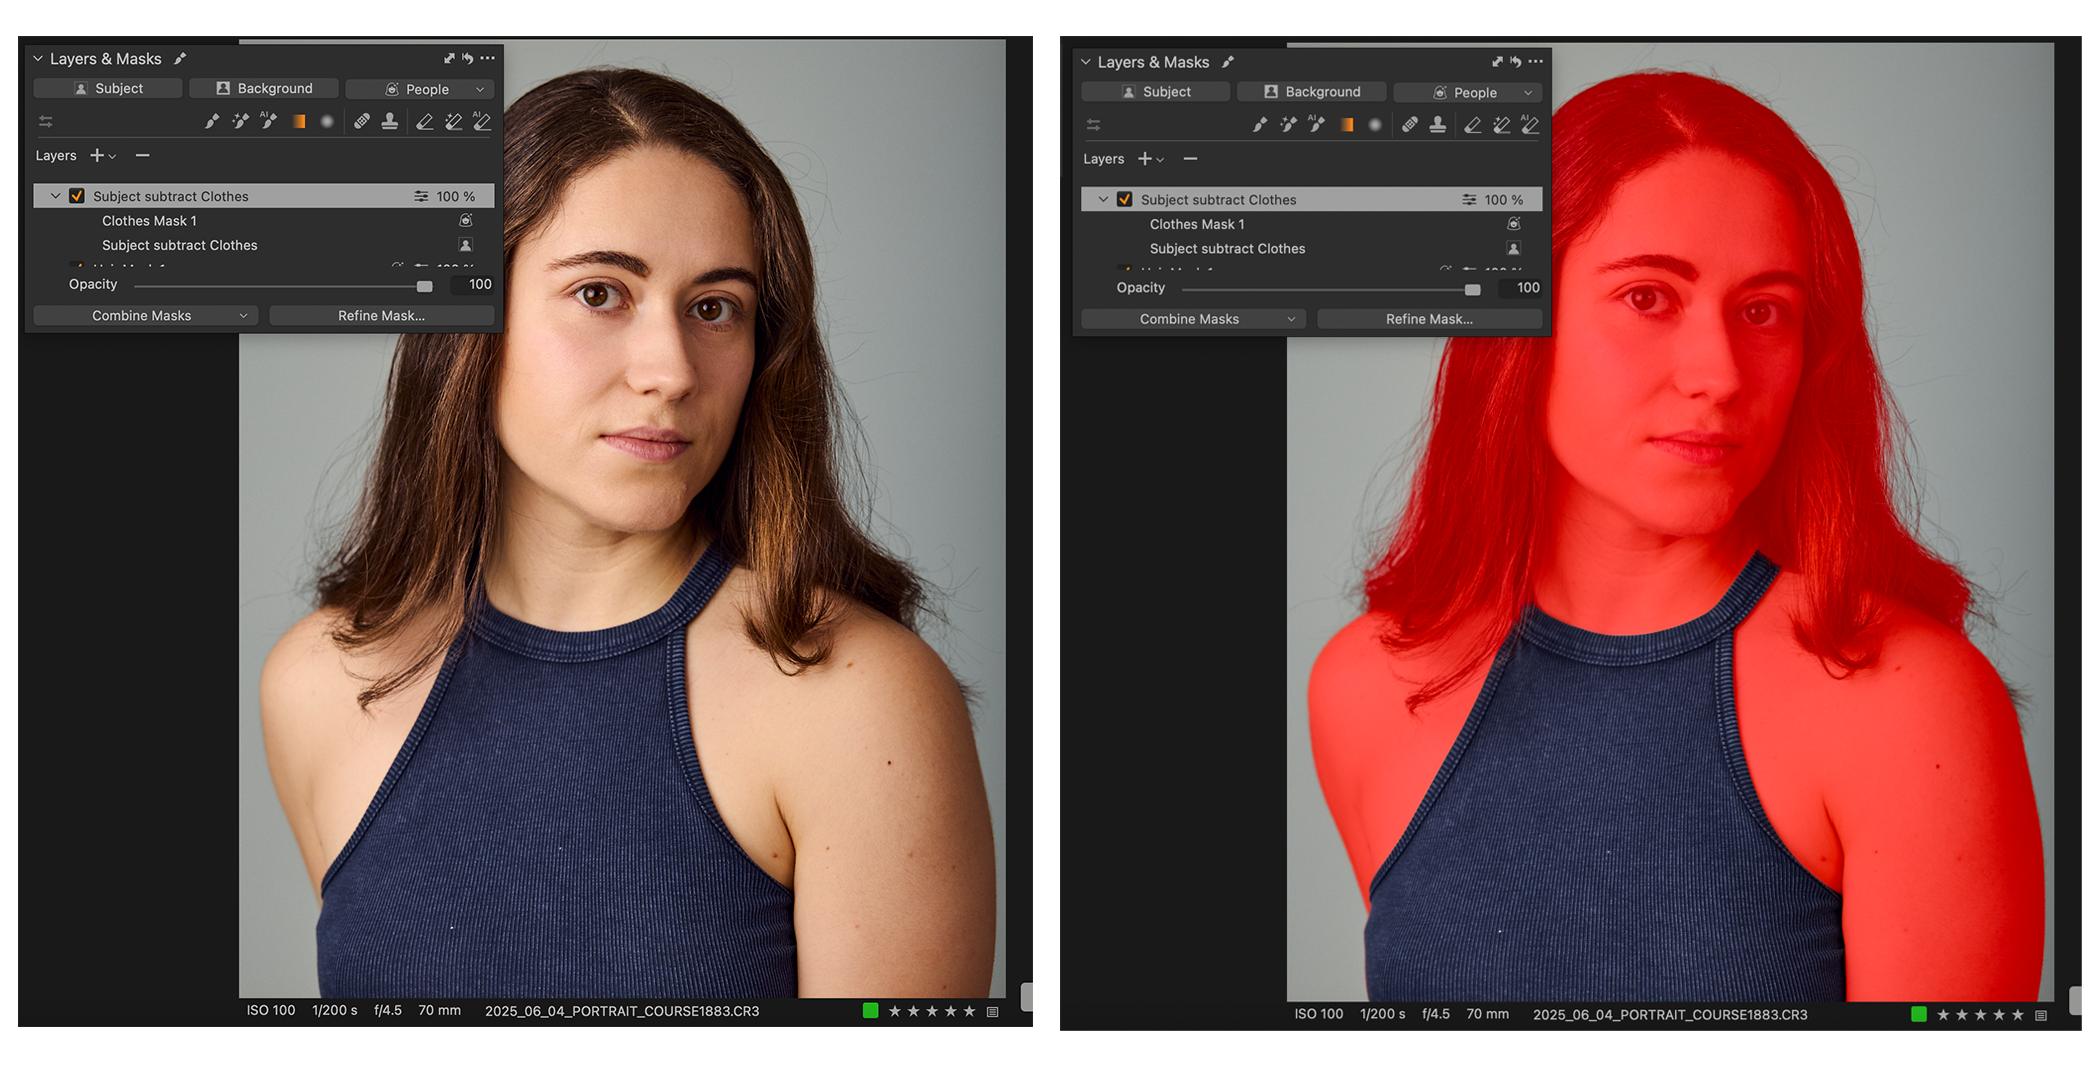The width and height of the screenshot is (2100, 1077).
Task: Click Refine Mask... button in right panel
Action: (1429, 319)
